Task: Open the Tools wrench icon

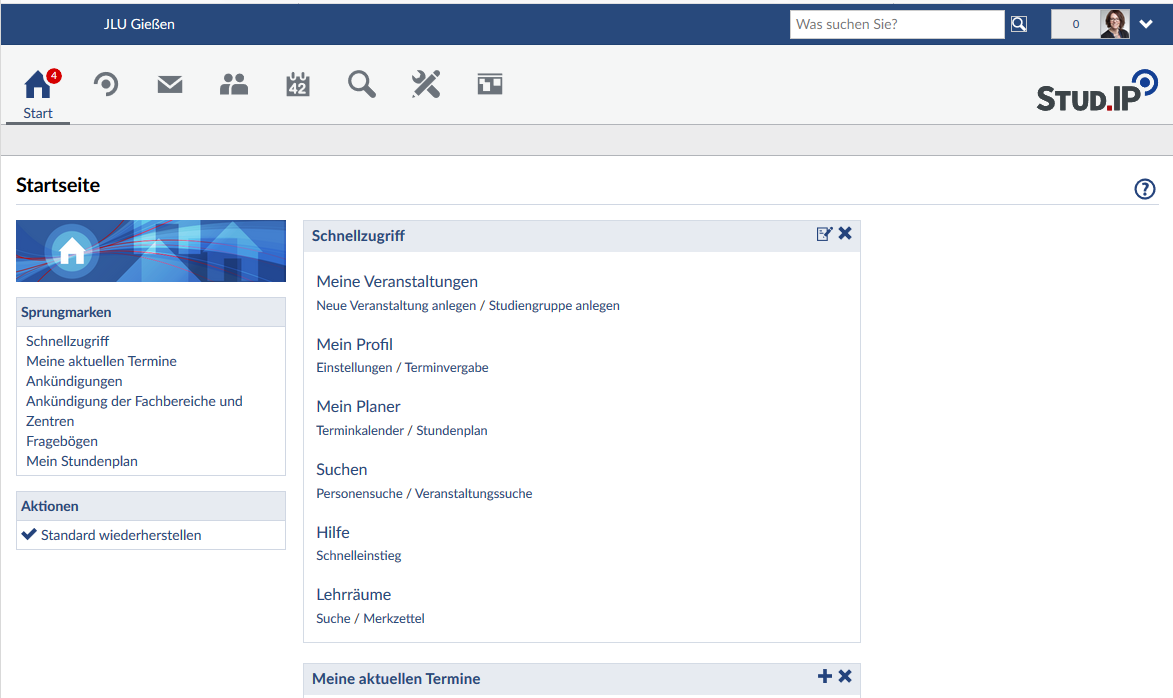Action: [x=426, y=85]
